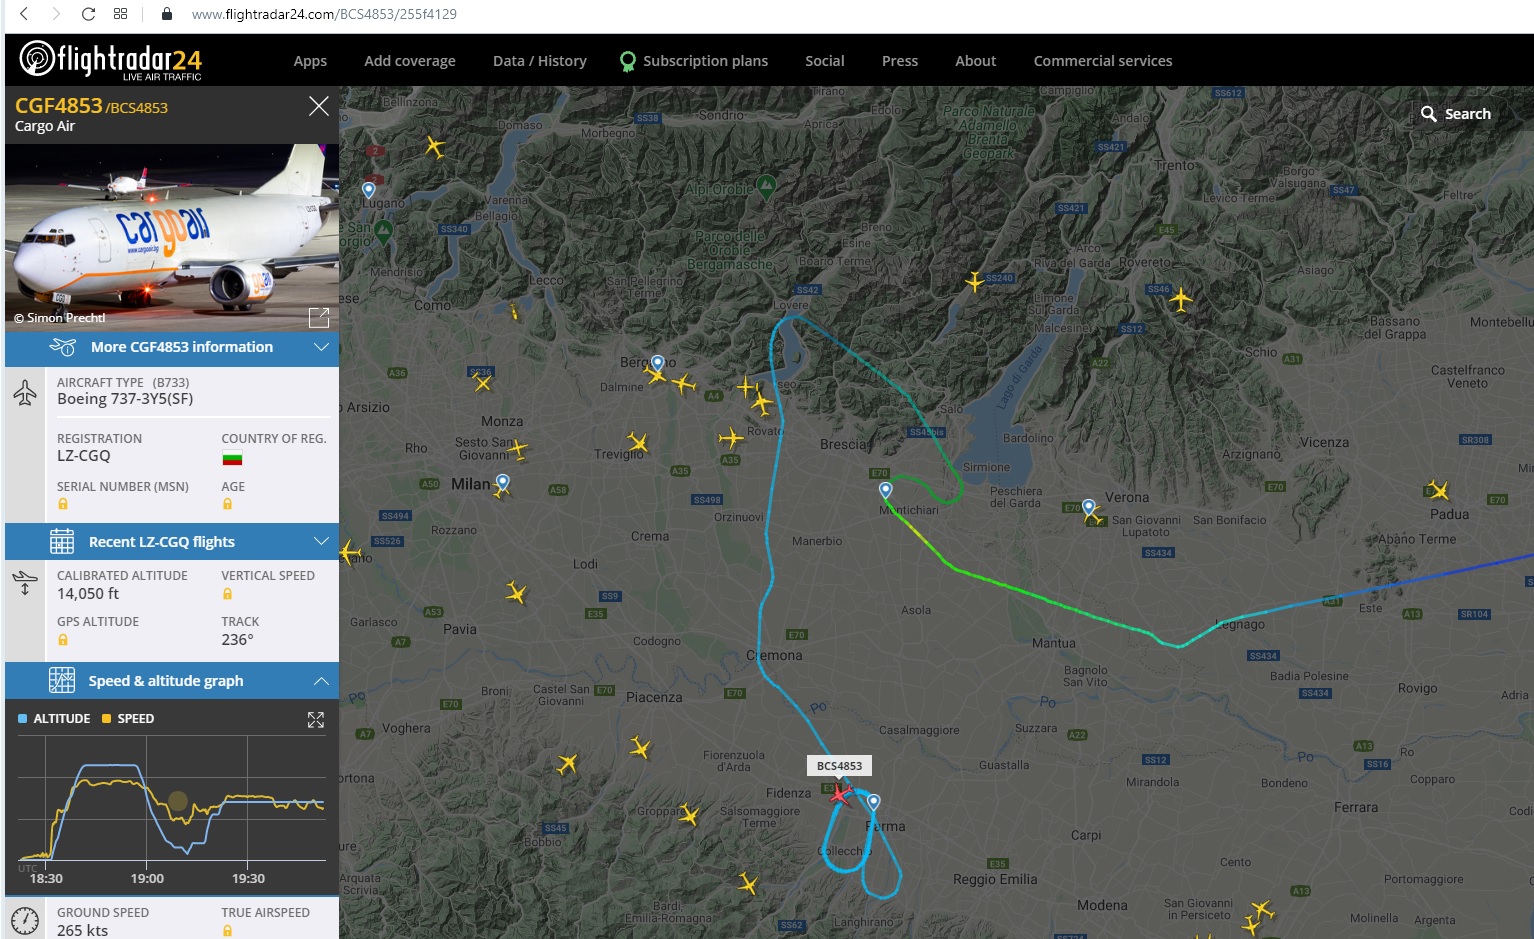1534x939 pixels.
Task: Click the URL address bar
Action: (324, 14)
